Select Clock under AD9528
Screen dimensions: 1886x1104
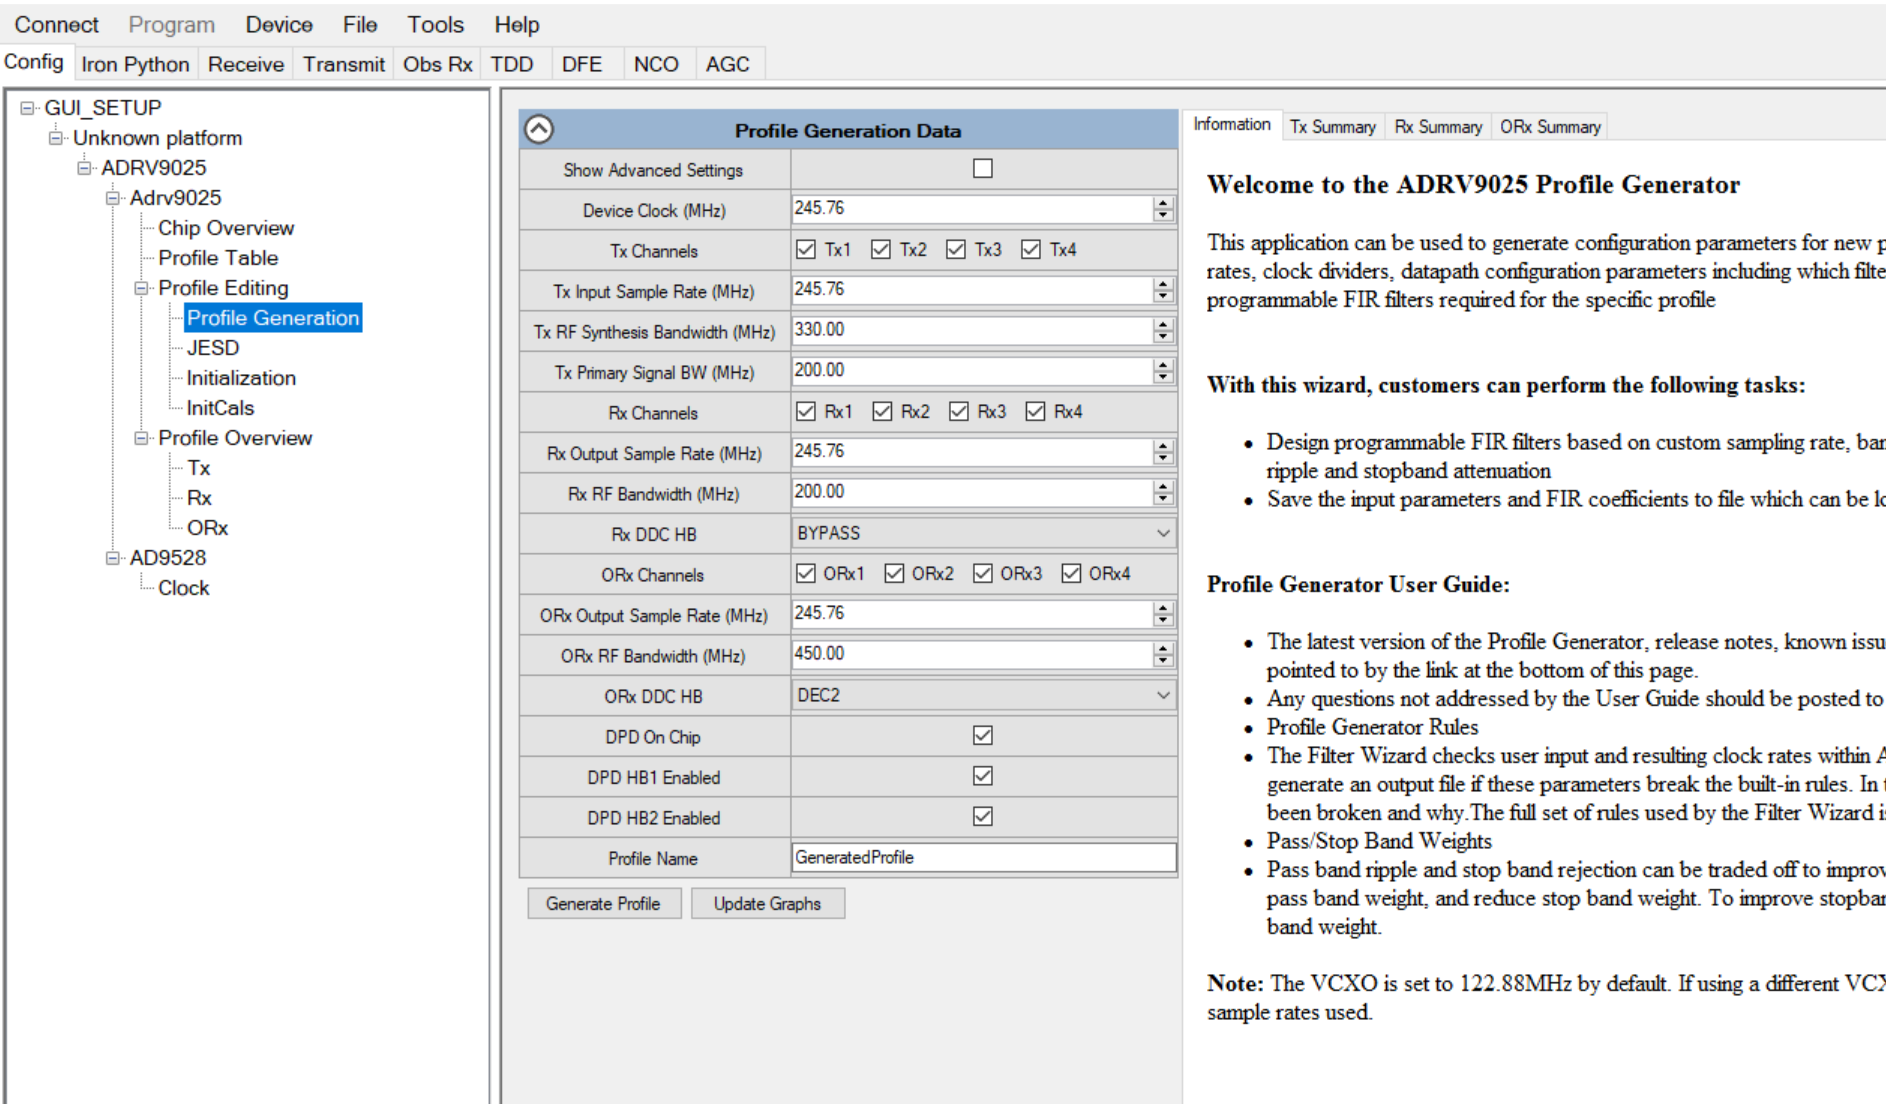pos(184,588)
